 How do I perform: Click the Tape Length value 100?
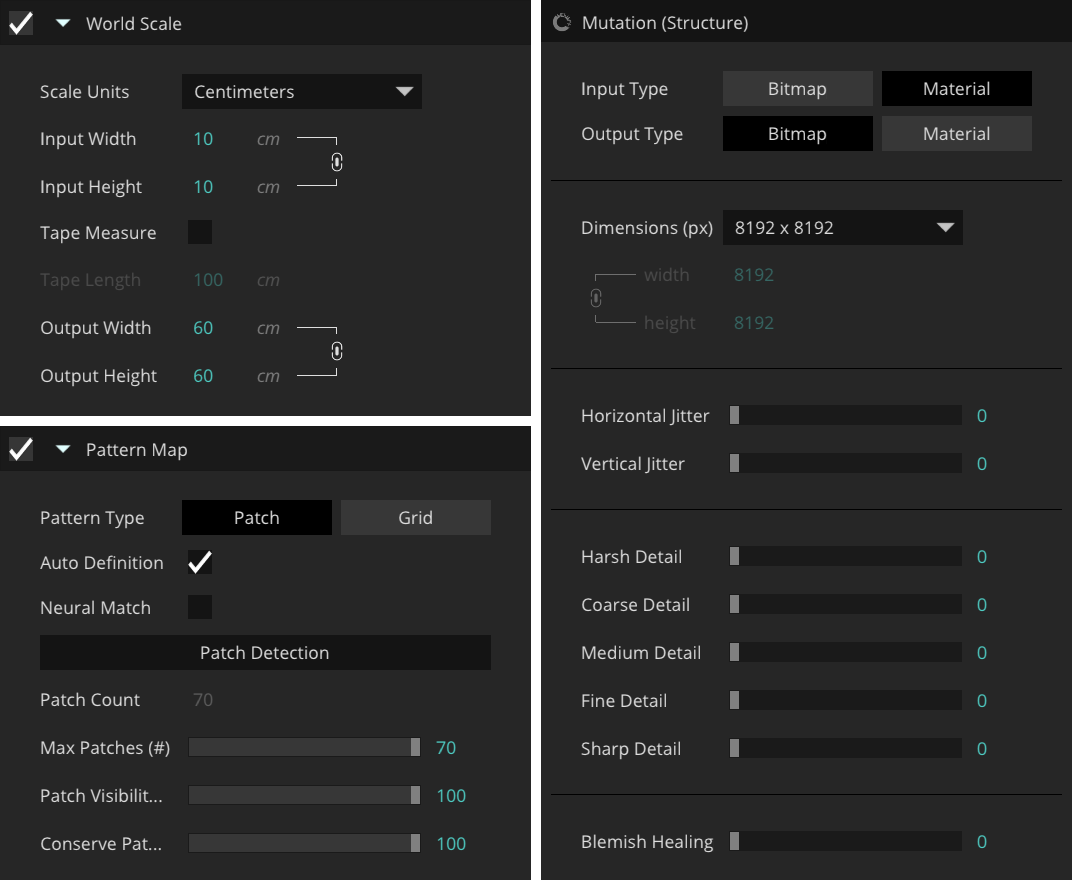click(208, 280)
